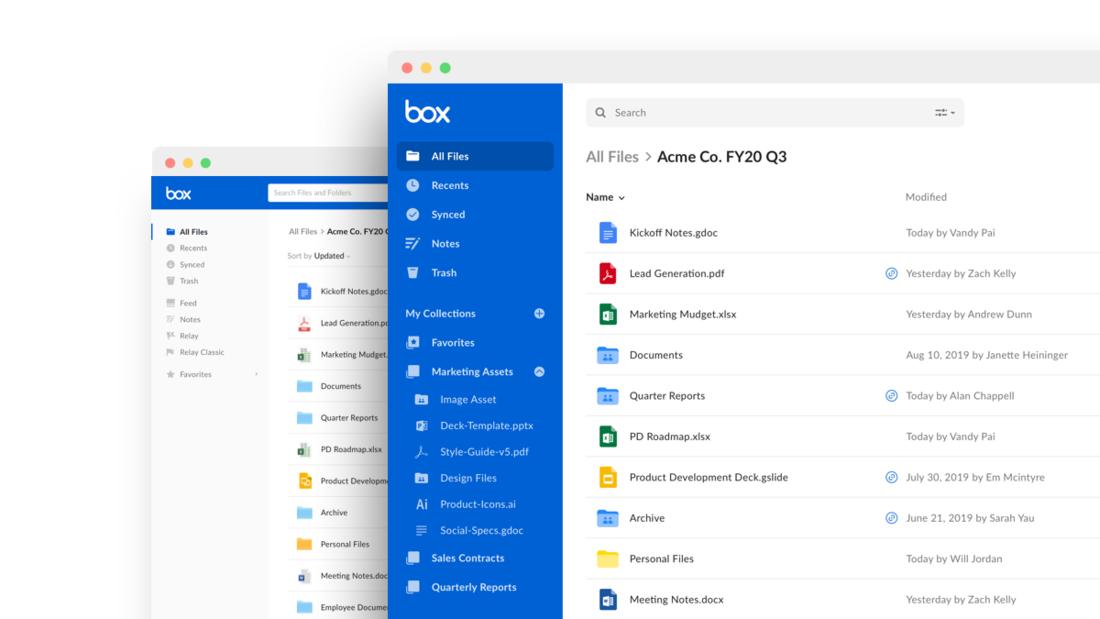Open the Quarterly Reports collection
1100x619 pixels.
pyautogui.click(x=475, y=587)
